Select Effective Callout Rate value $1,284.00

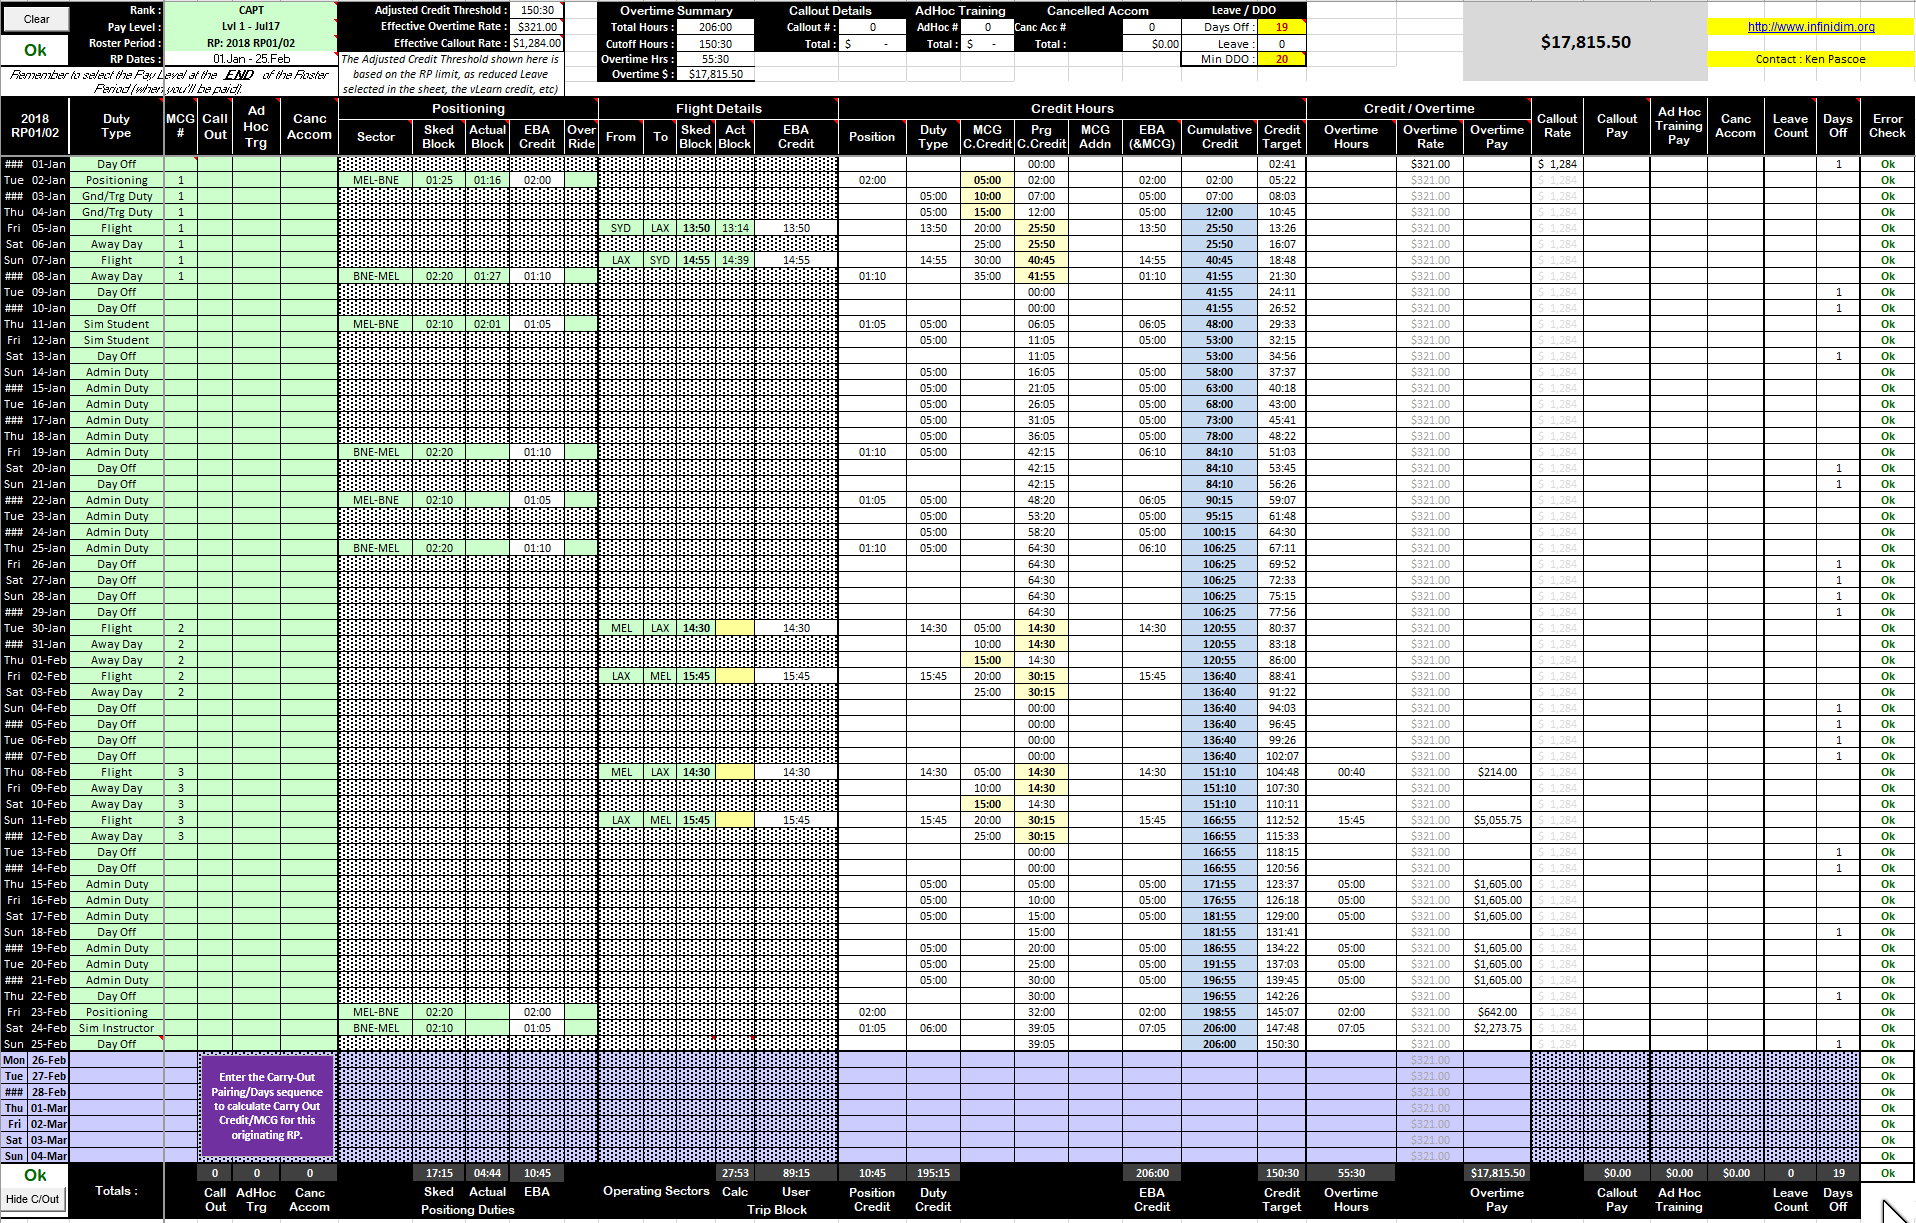[x=538, y=43]
